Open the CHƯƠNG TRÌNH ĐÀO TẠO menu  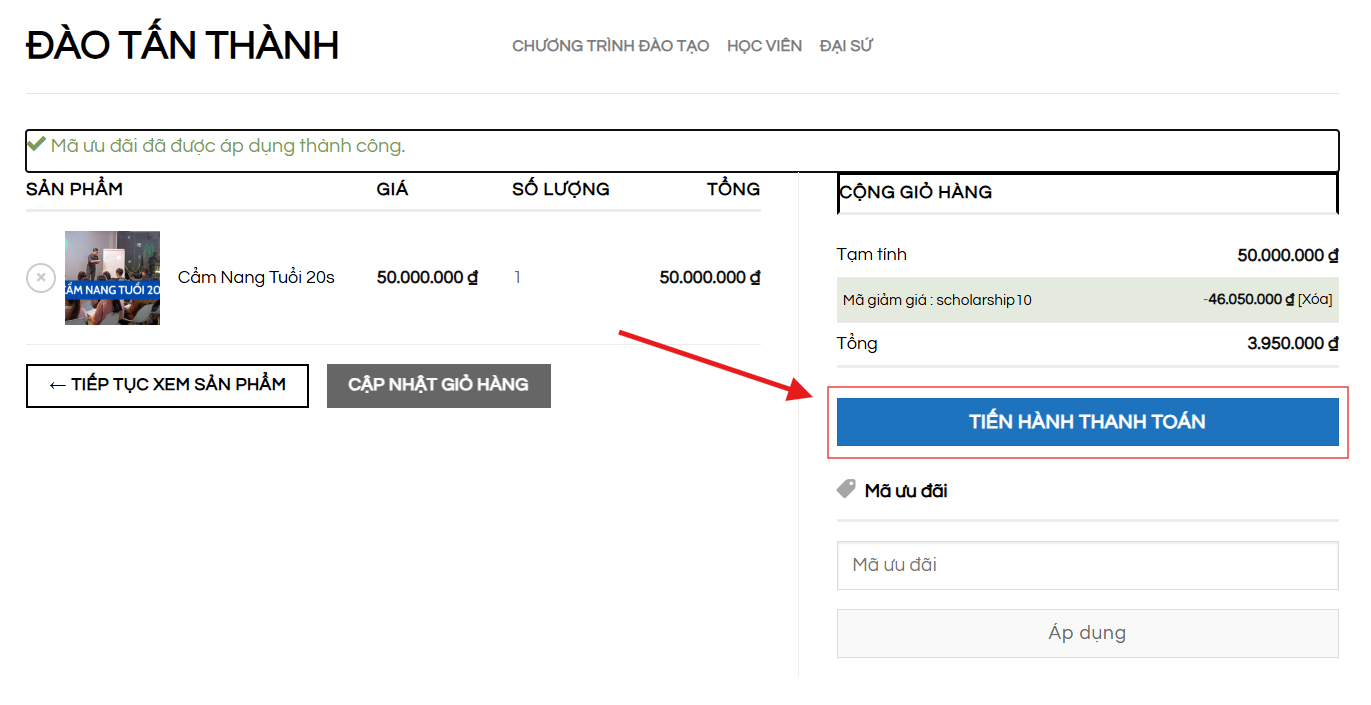point(610,46)
